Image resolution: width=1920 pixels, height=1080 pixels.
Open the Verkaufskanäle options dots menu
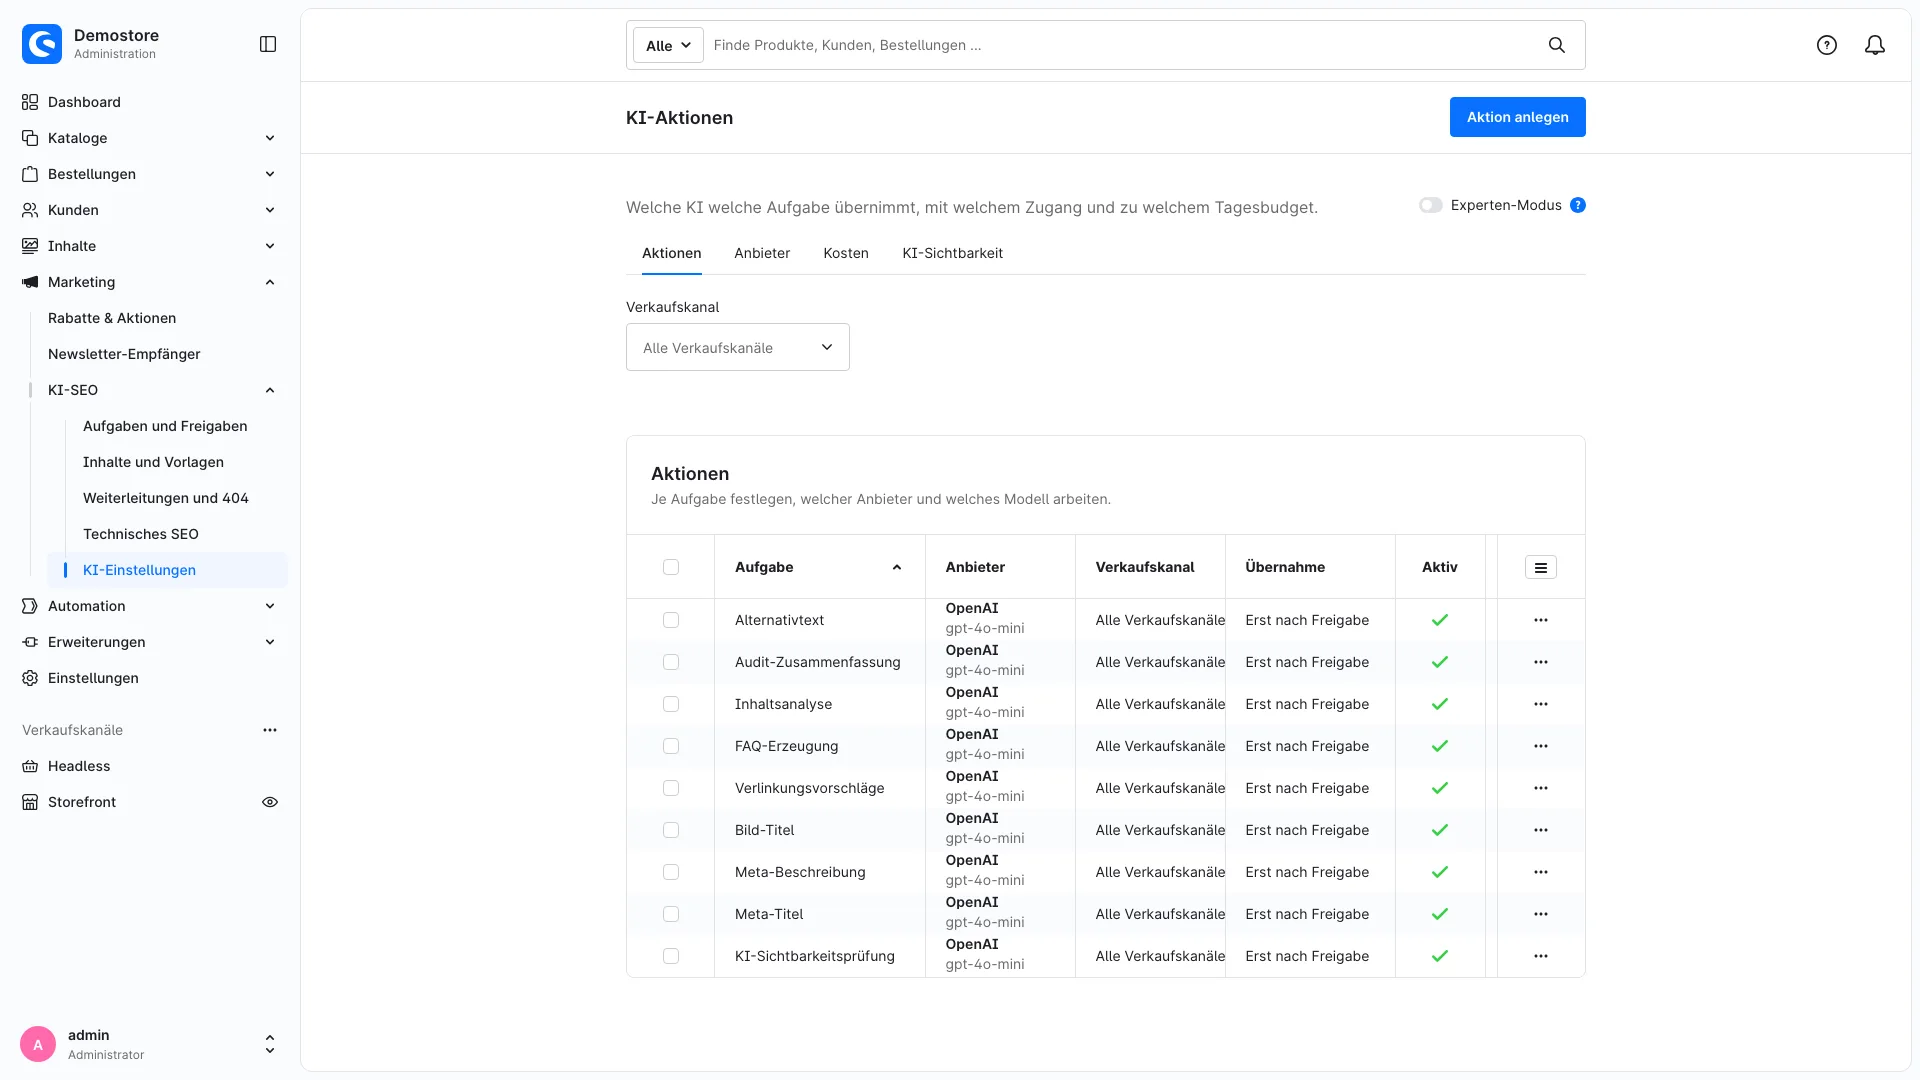[x=270, y=730]
